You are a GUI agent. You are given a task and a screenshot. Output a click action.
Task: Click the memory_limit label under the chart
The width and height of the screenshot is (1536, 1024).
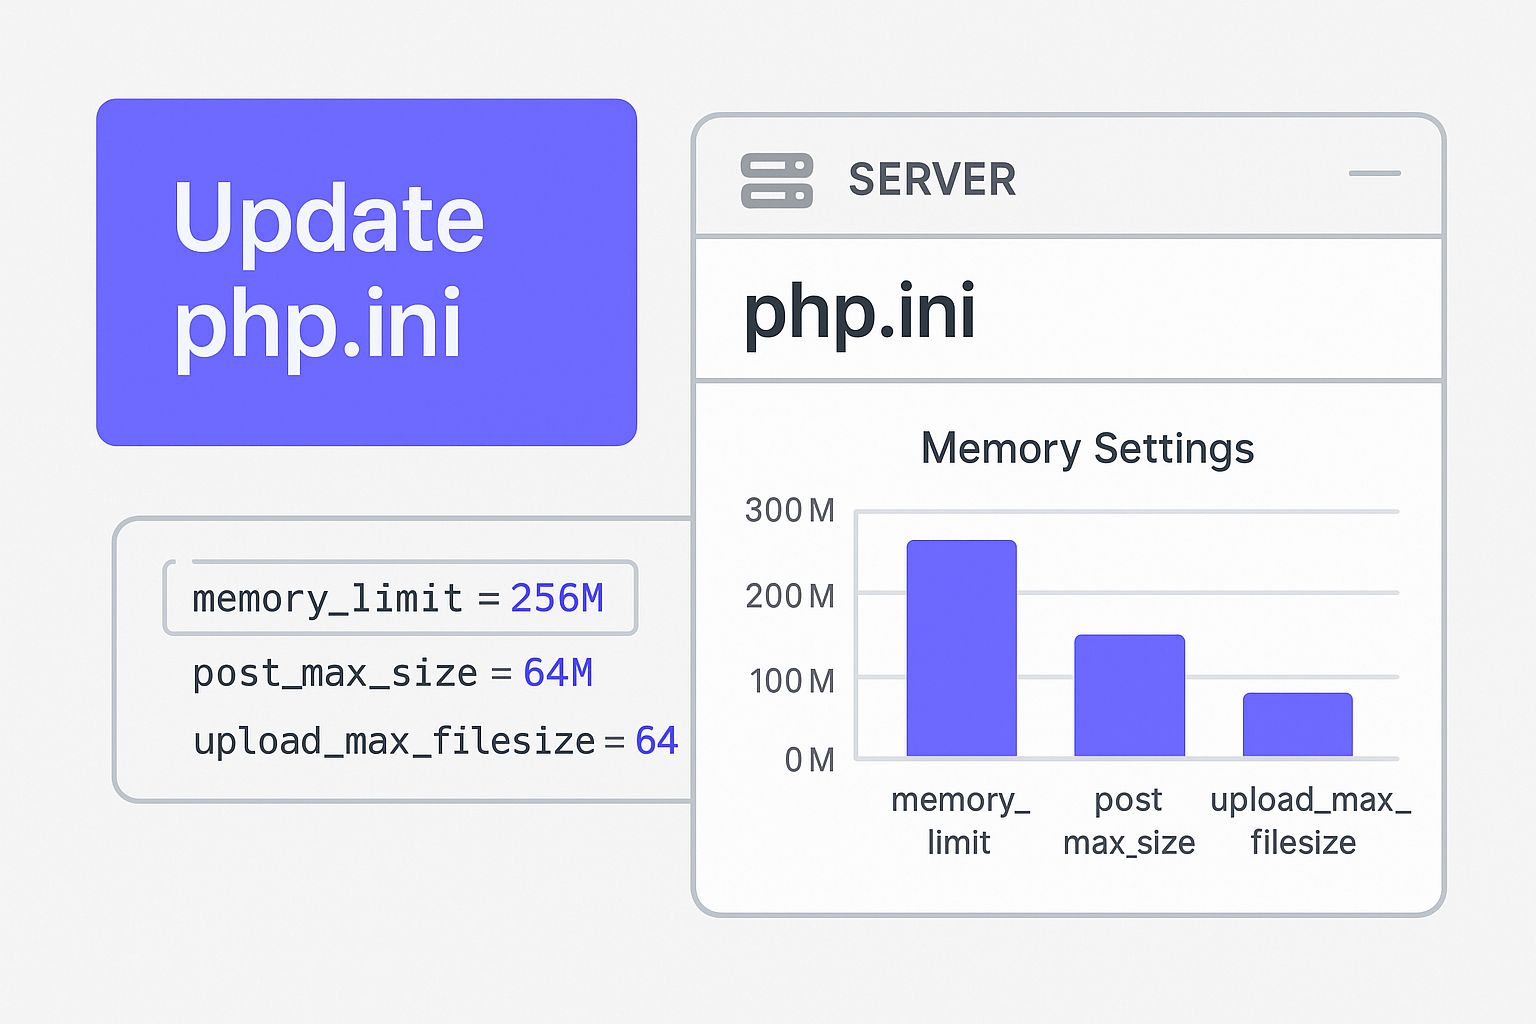tap(959, 820)
